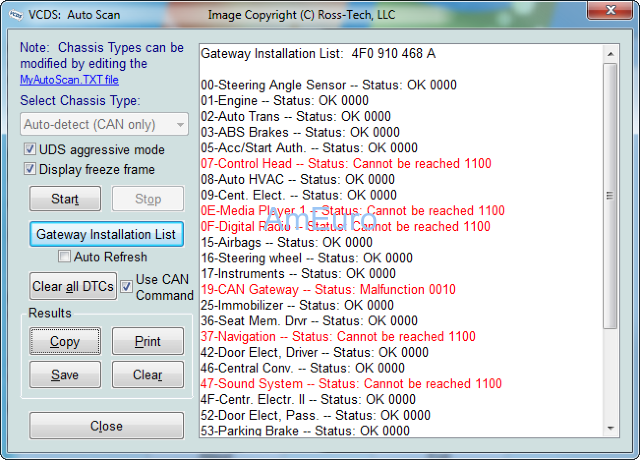Select the '52-Door Elect, Pass.' status line
The image size is (640, 460).
click(x=316, y=416)
